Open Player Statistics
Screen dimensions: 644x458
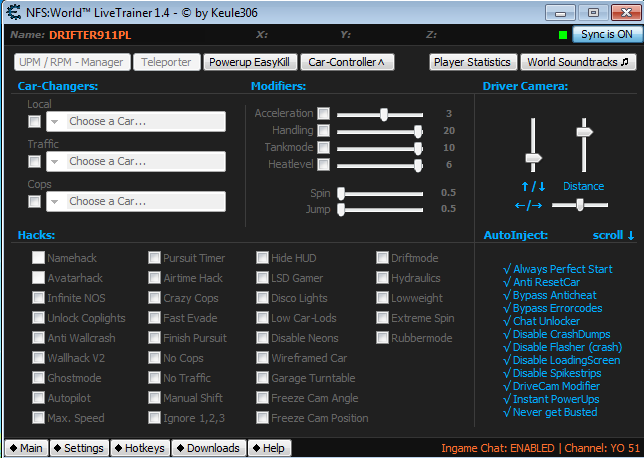(x=473, y=62)
